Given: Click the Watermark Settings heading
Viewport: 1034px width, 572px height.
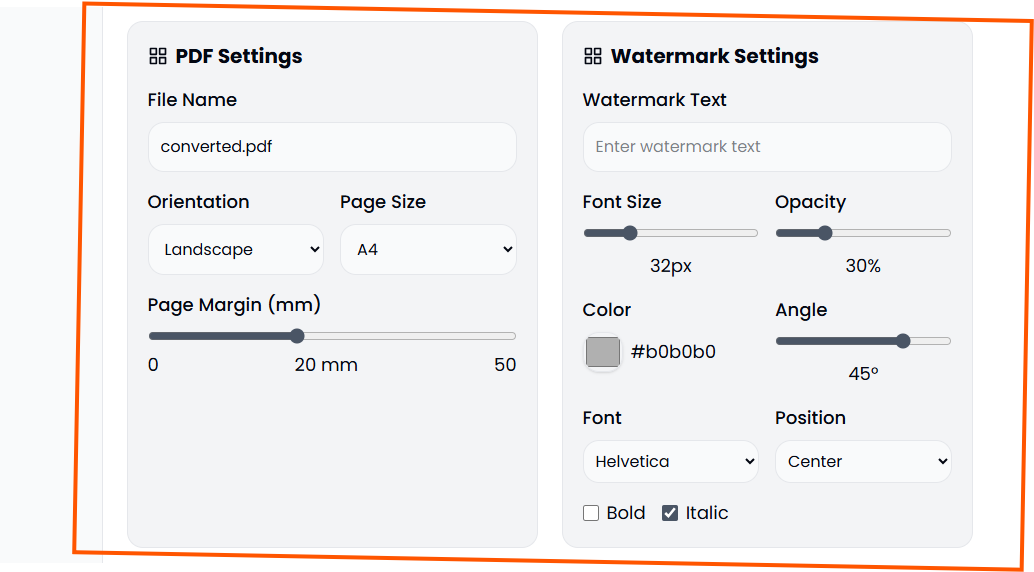Looking at the screenshot, I should [x=714, y=56].
